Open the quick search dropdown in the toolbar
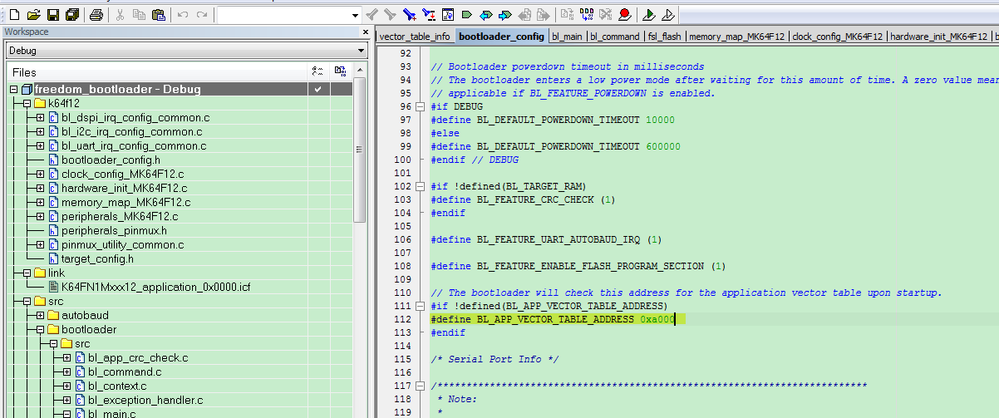The width and height of the screenshot is (999, 418). [356, 15]
